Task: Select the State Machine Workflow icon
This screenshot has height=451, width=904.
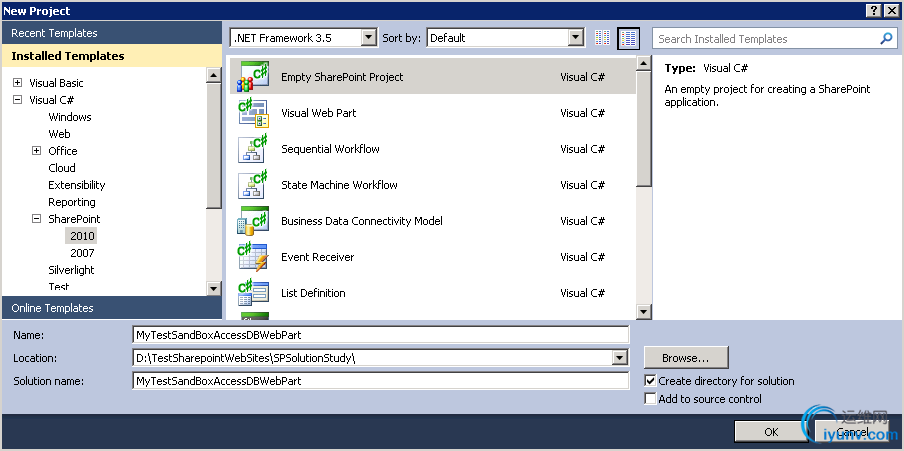Action: [x=254, y=185]
